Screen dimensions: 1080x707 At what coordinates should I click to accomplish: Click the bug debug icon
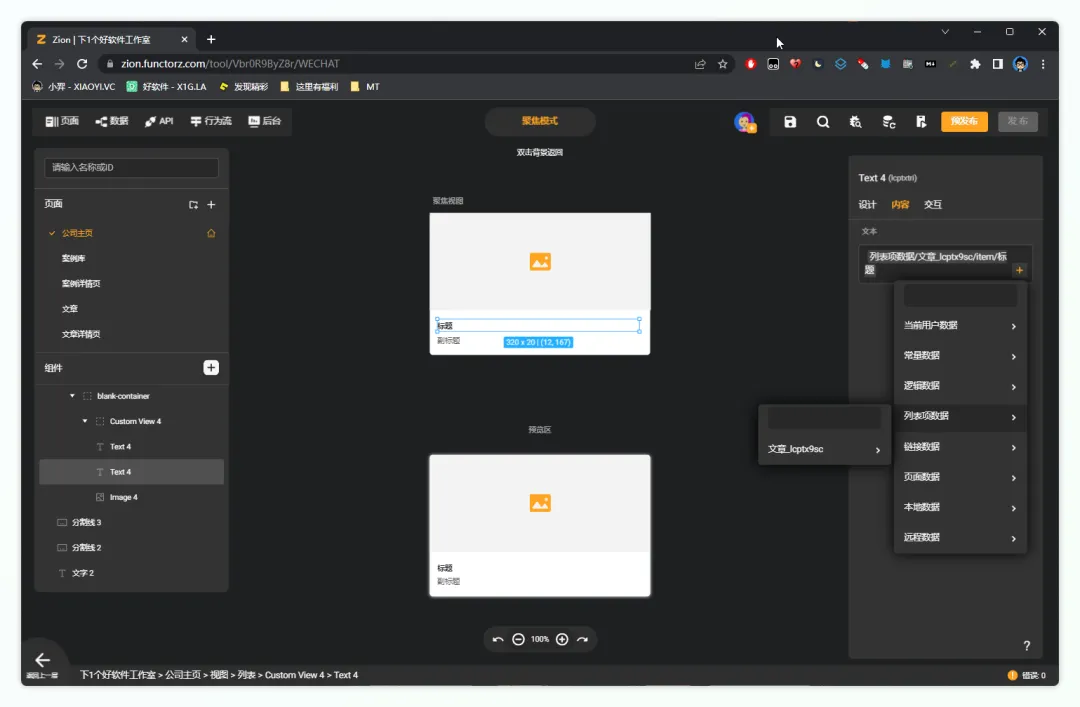(x=855, y=122)
